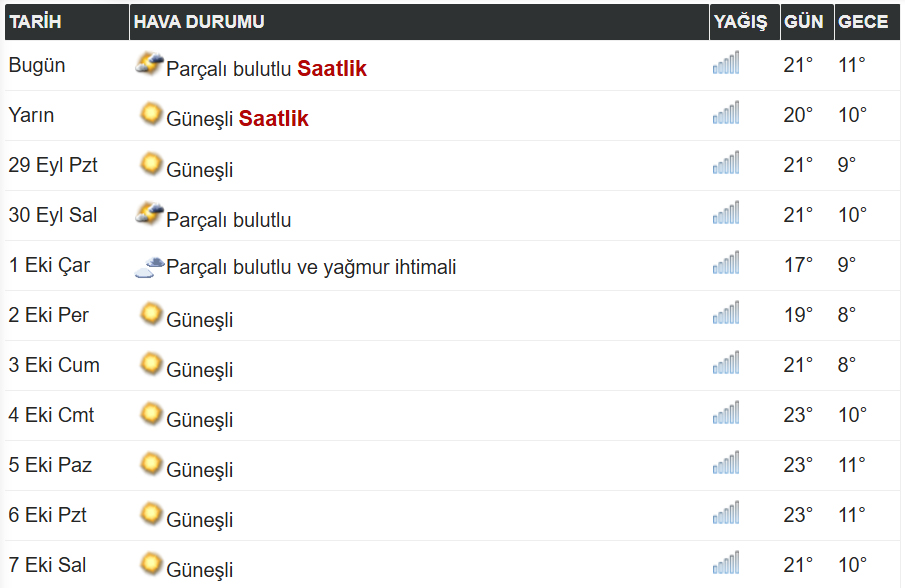
Task: Click precipitation bars icon for 7 Eki Sal
Action: point(726,563)
